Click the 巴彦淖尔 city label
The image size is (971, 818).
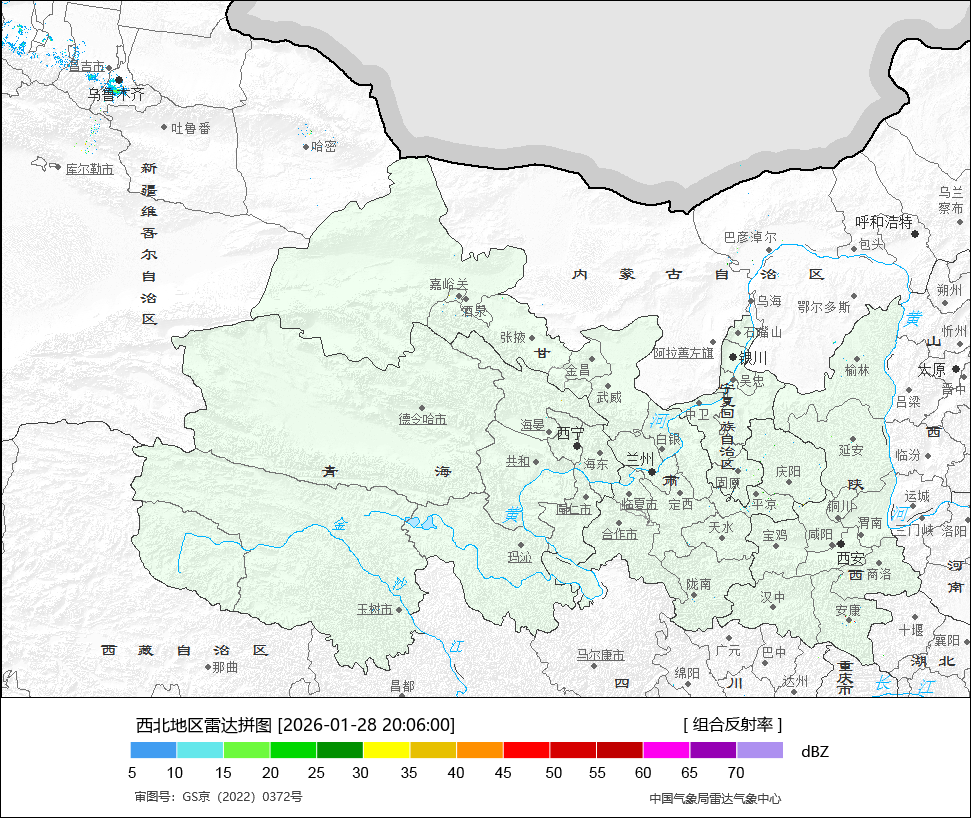point(751,237)
